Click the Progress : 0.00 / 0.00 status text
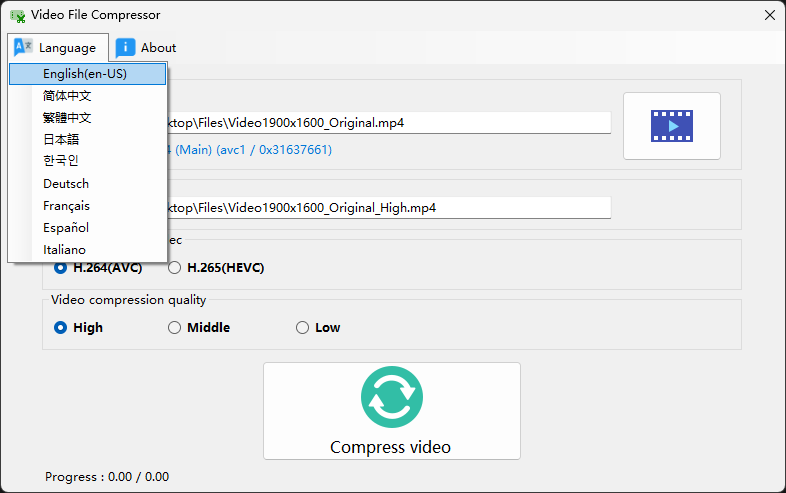 pos(107,476)
